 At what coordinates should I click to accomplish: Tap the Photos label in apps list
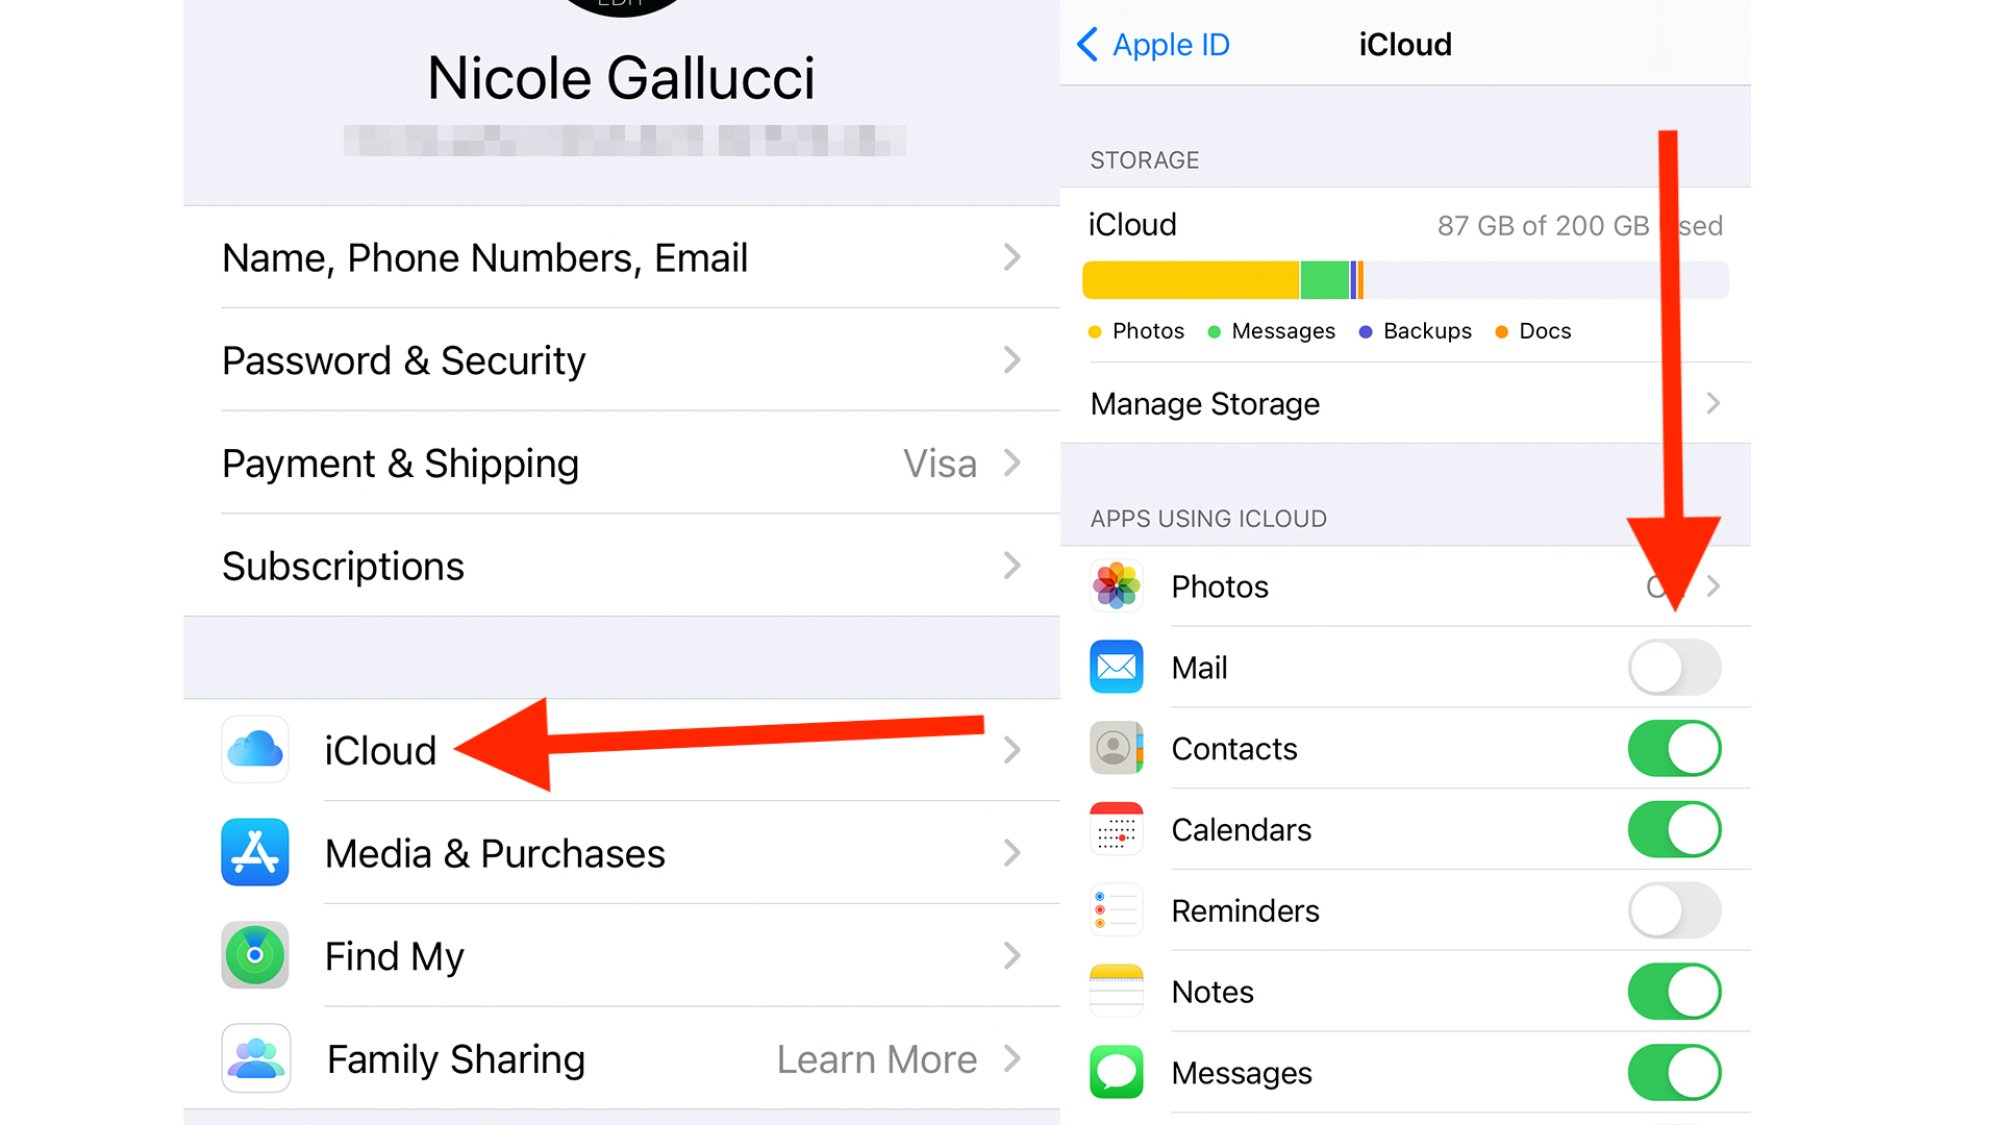(1220, 587)
